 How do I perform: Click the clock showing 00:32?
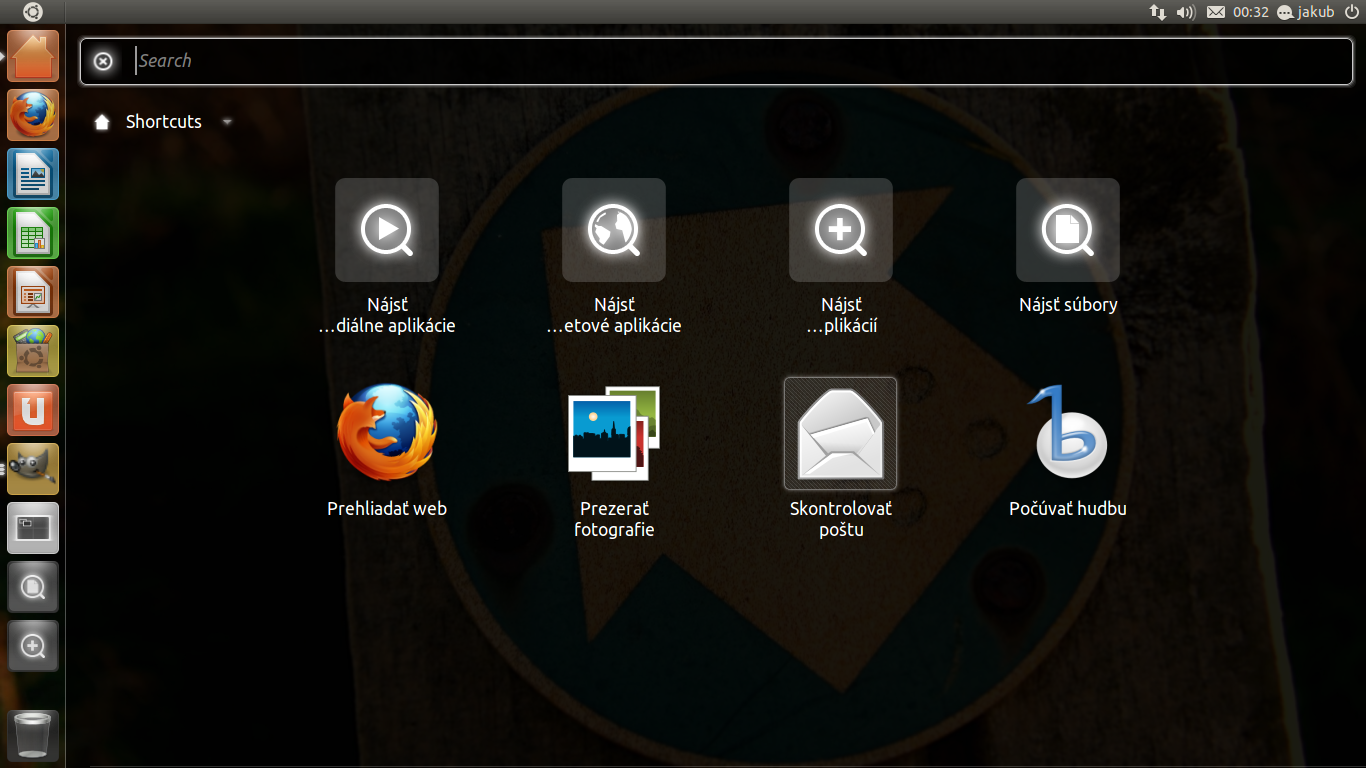point(1251,12)
